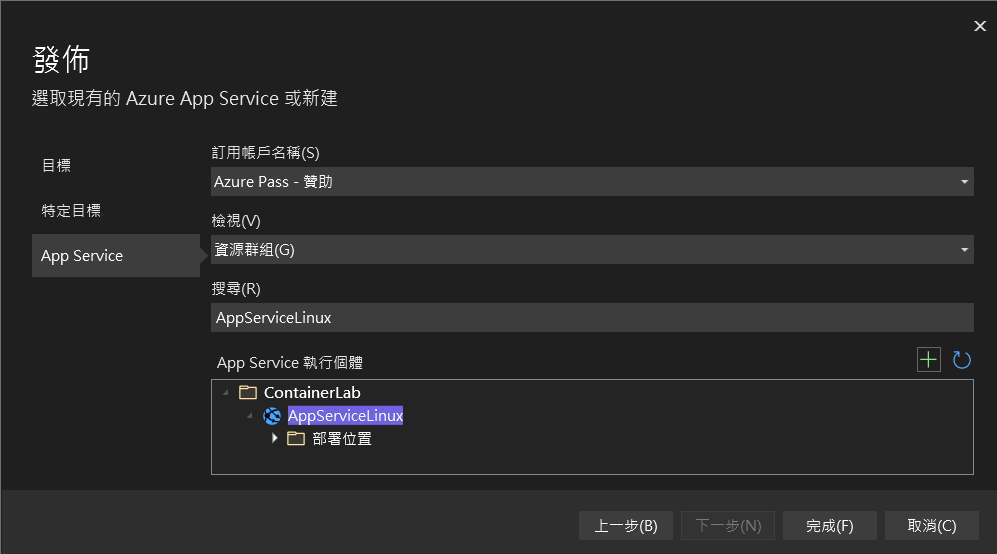
Task: Click the App Service 執行個體 heading
Action: coord(290,363)
